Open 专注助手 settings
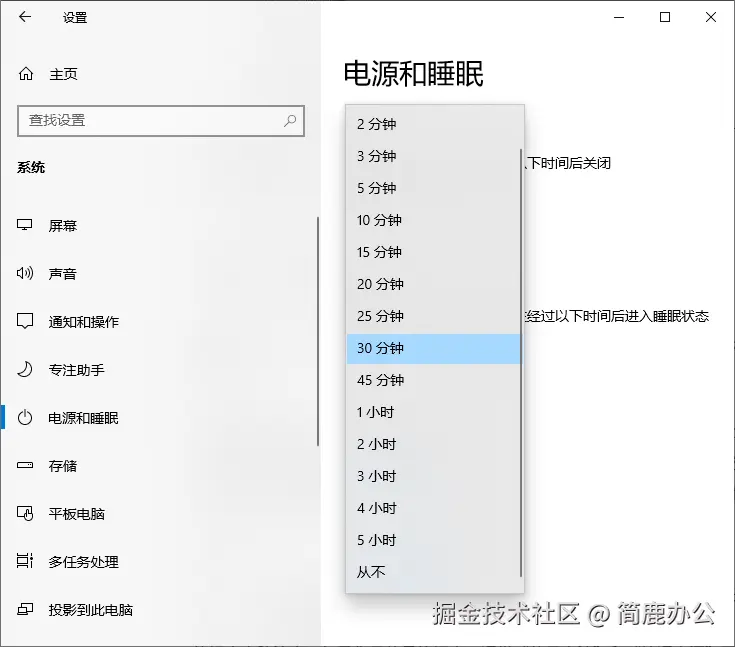This screenshot has width=735, height=647. pyautogui.click(x=159, y=369)
